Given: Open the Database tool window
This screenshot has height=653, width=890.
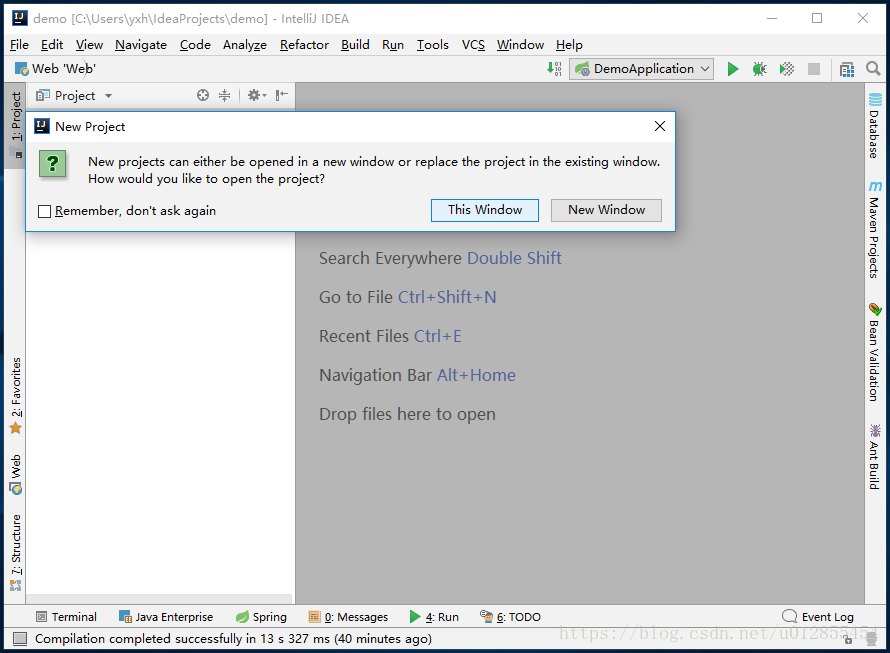Looking at the screenshot, I should click(875, 125).
